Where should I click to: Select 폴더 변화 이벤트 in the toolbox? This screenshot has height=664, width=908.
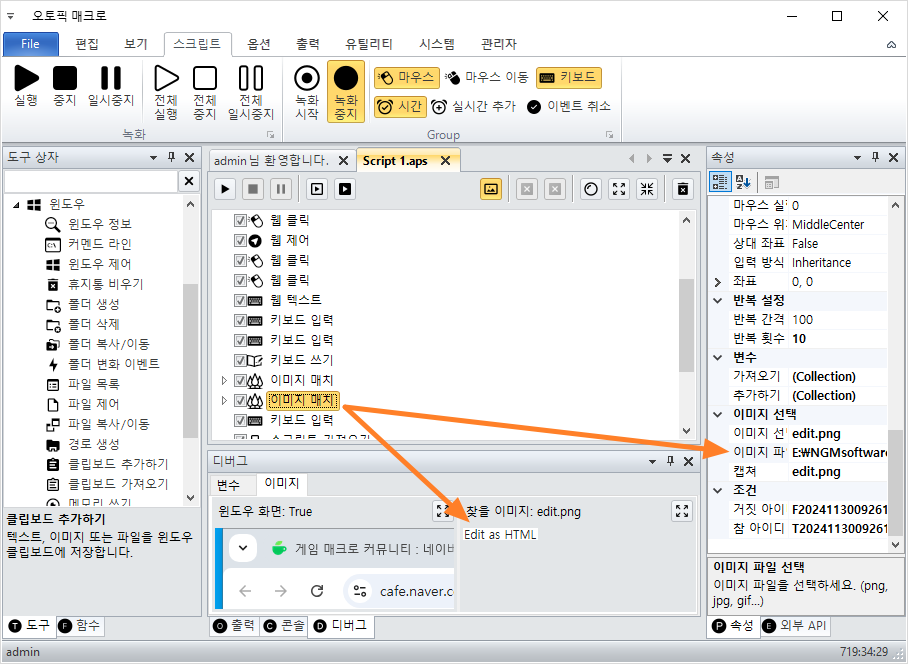(114, 364)
